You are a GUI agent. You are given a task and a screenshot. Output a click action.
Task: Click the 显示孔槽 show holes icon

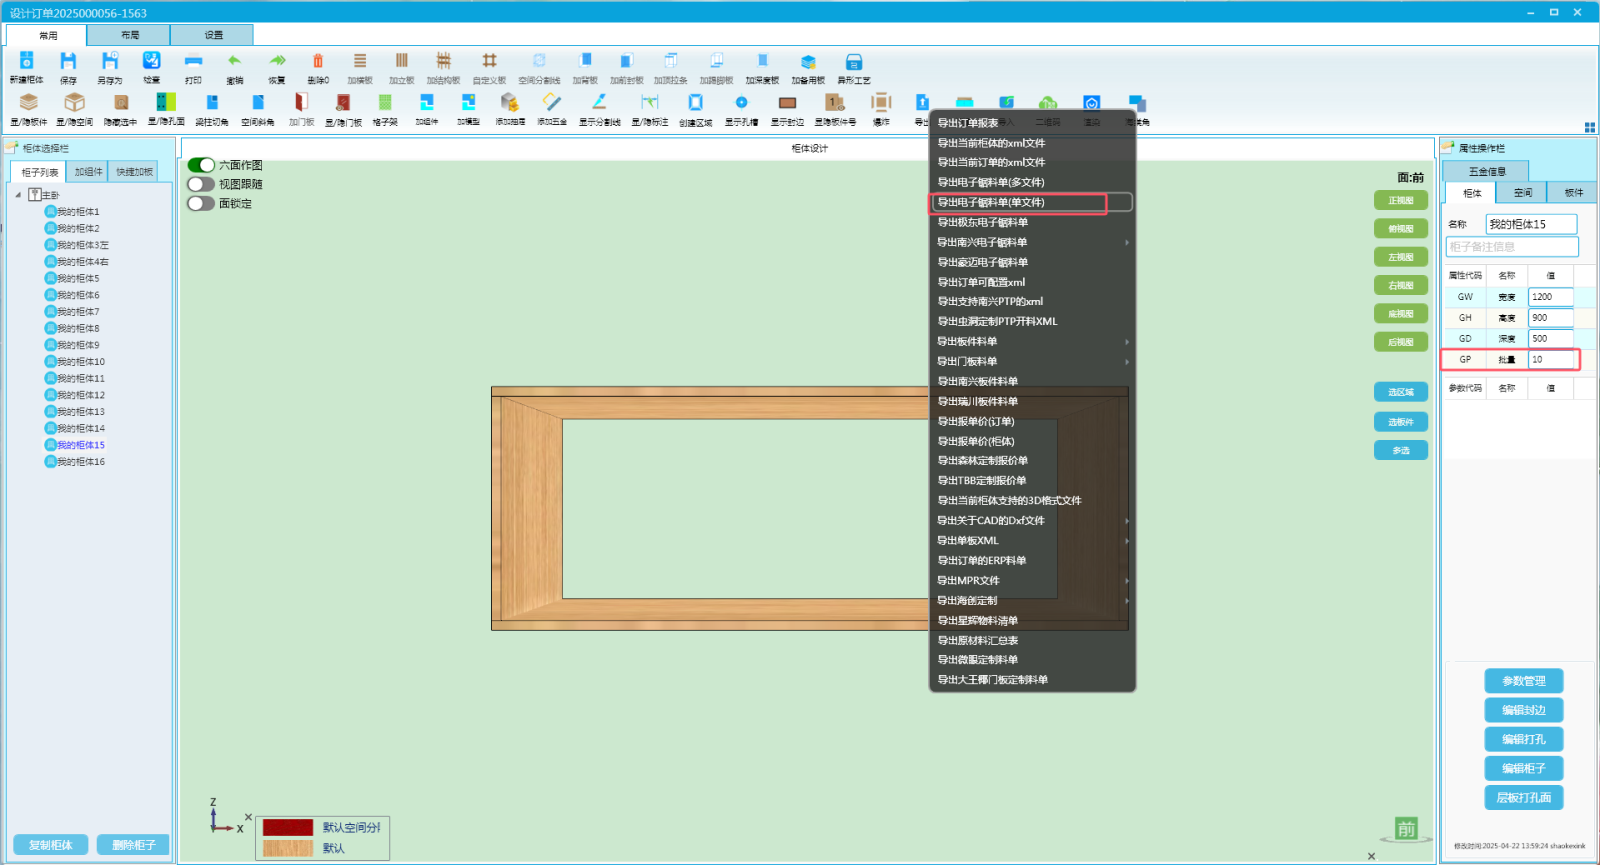pos(741,102)
